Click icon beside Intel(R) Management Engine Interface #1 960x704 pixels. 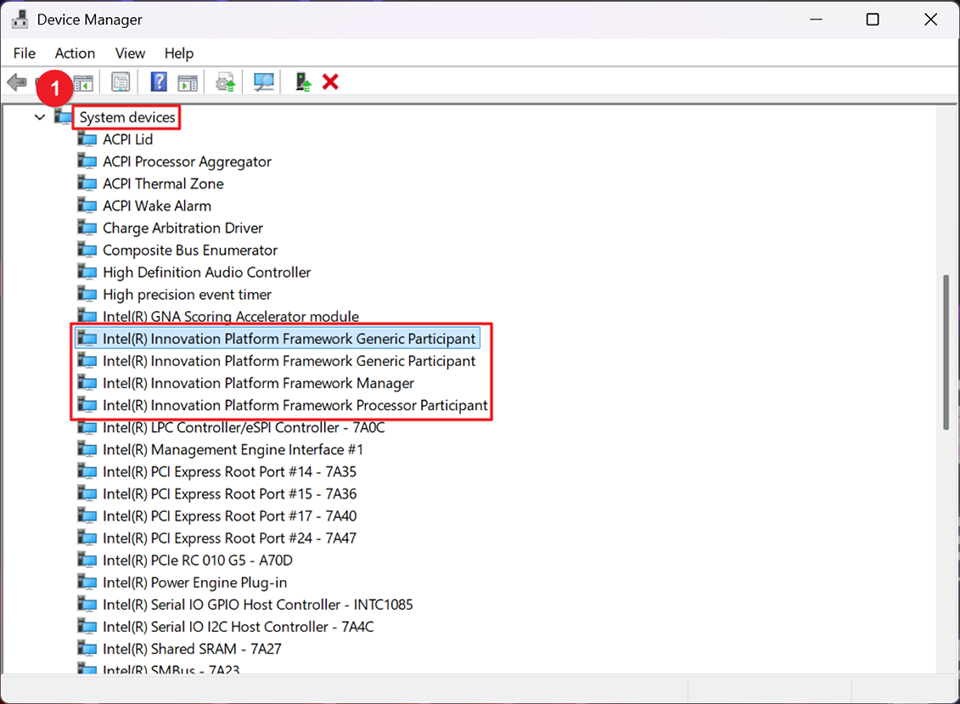pyautogui.click(x=88, y=449)
